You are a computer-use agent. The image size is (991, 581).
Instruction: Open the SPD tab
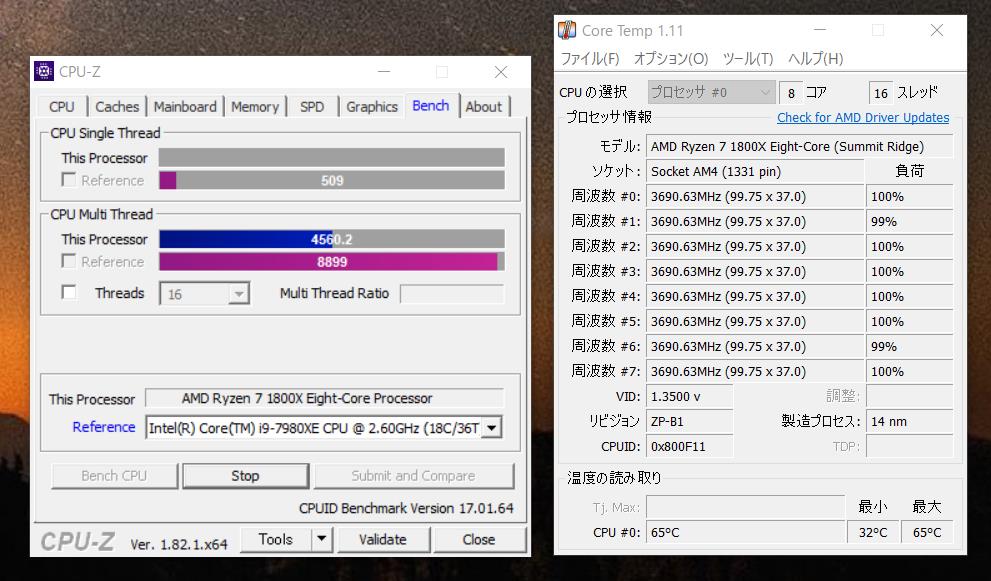tap(312, 107)
